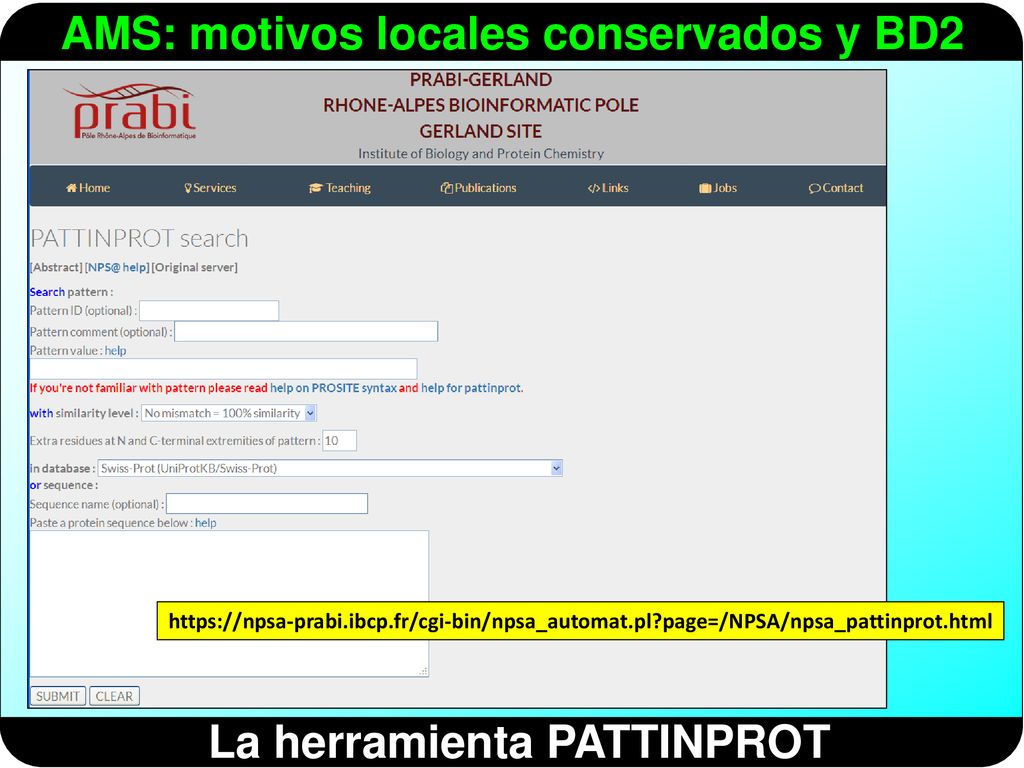Open the NPS@ help link
This screenshot has height=768, width=1024.
pyautogui.click(x=118, y=267)
